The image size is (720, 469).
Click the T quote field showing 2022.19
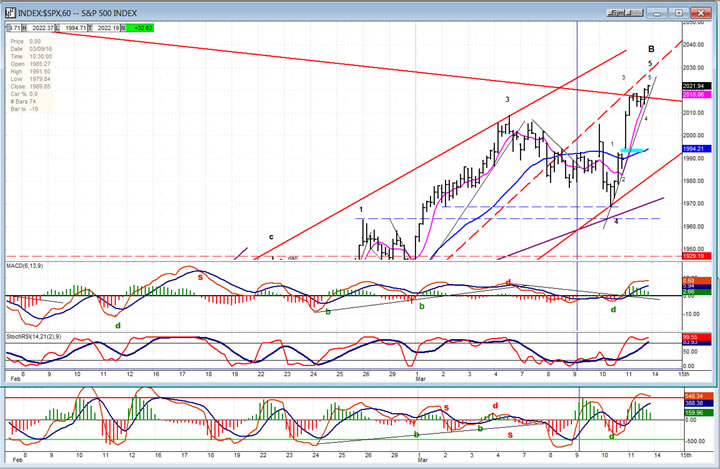(104, 28)
